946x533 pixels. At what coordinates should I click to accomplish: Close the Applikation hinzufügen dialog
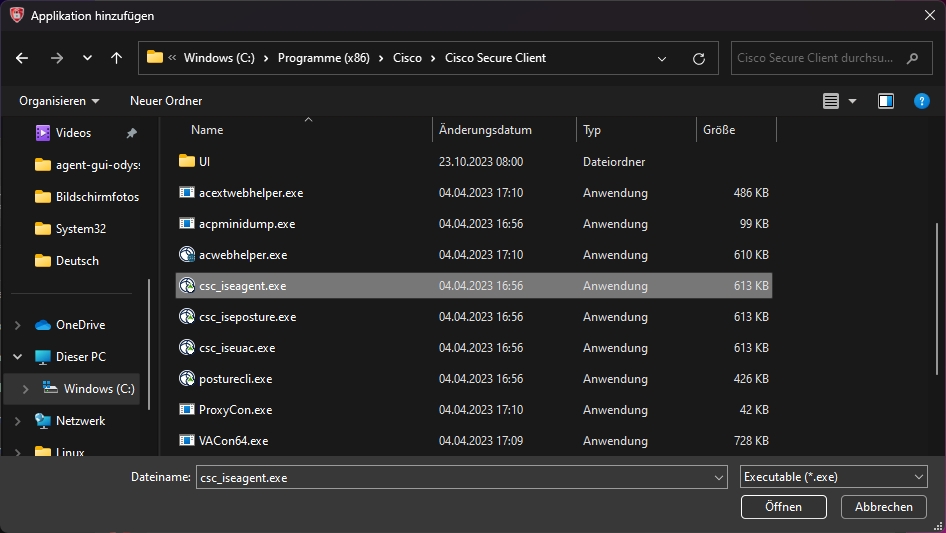[930, 16]
